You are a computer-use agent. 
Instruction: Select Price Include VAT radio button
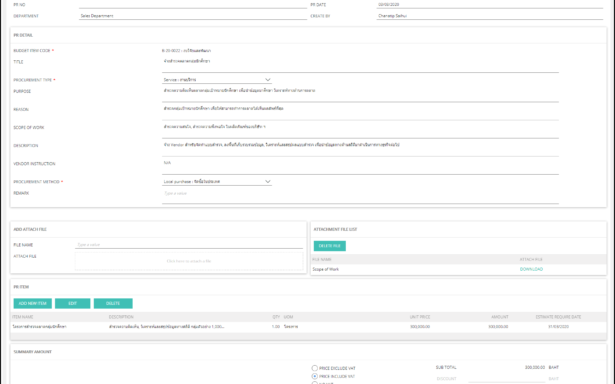pyautogui.click(x=315, y=376)
